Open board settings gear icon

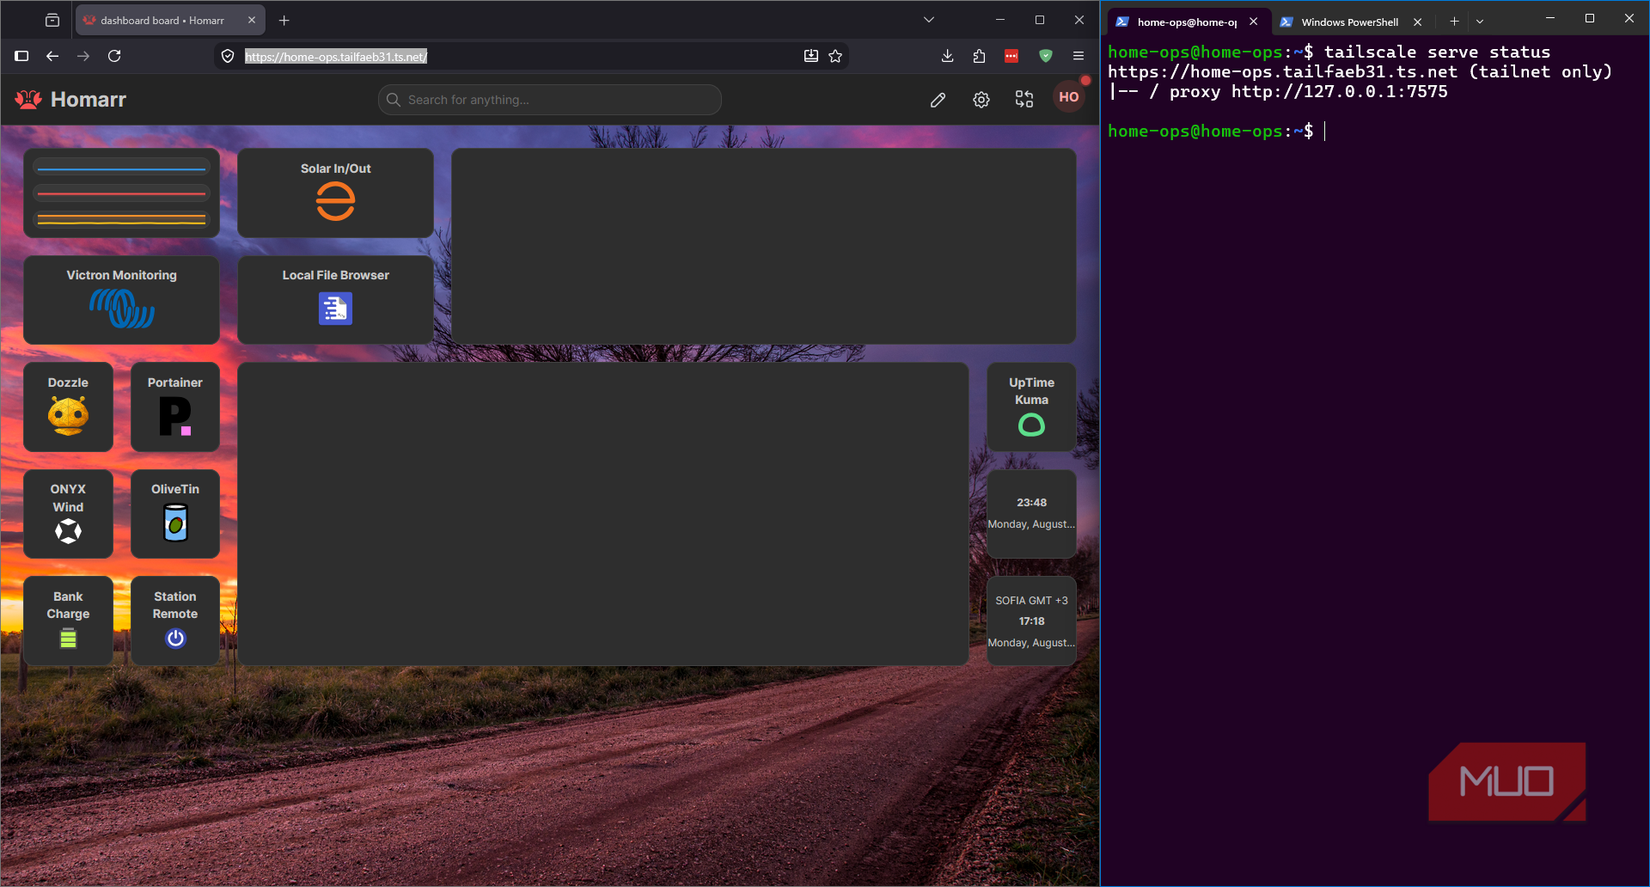pos(981,99)
